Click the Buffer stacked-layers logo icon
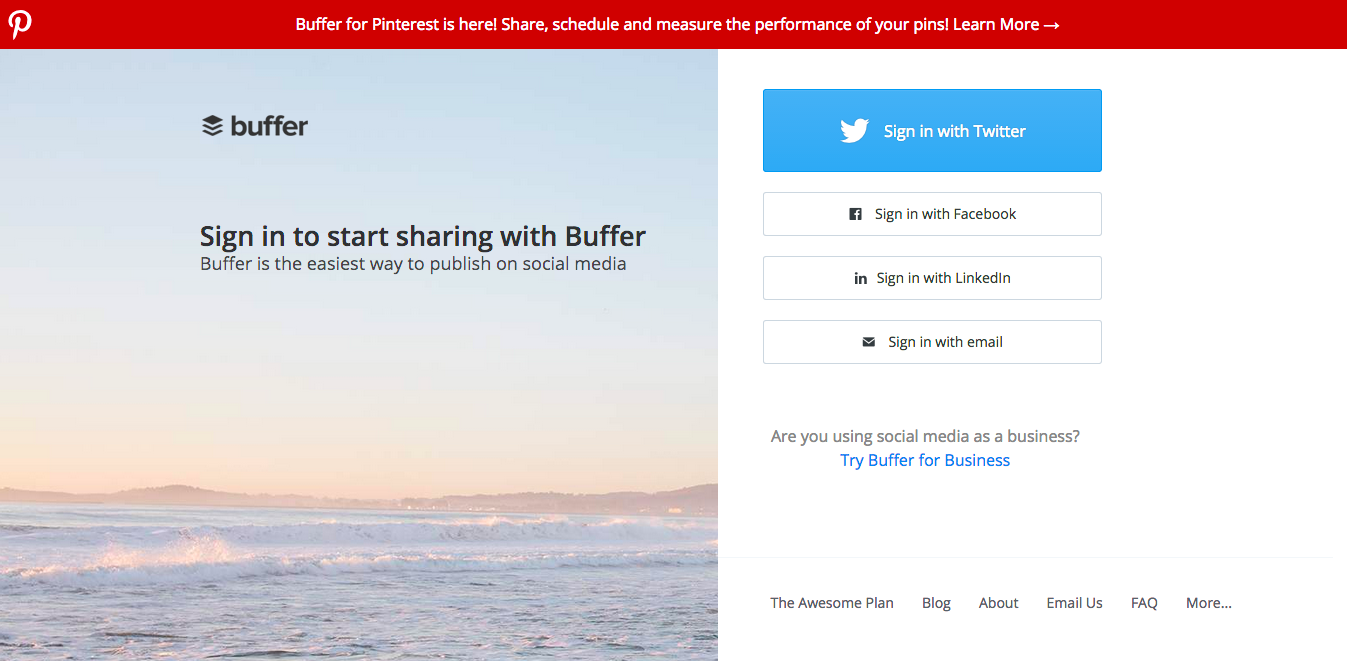Viewport: 1347px width, 661px height. pyautogui.click(x=211, y=126)
